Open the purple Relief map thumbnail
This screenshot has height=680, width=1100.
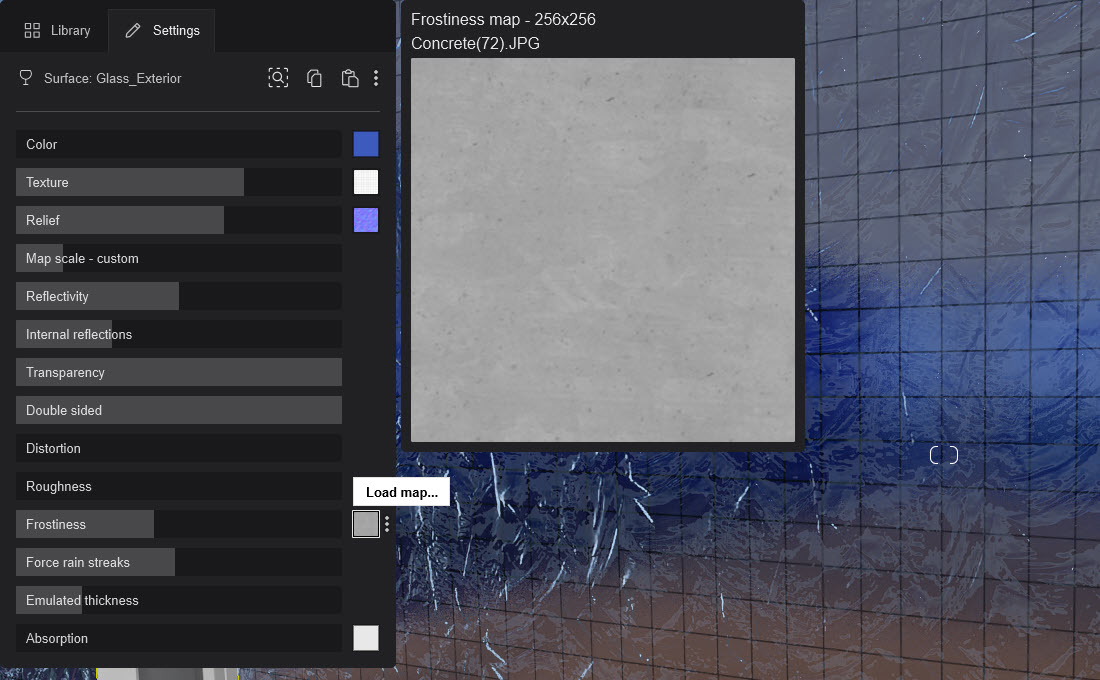tap(365, 220)
